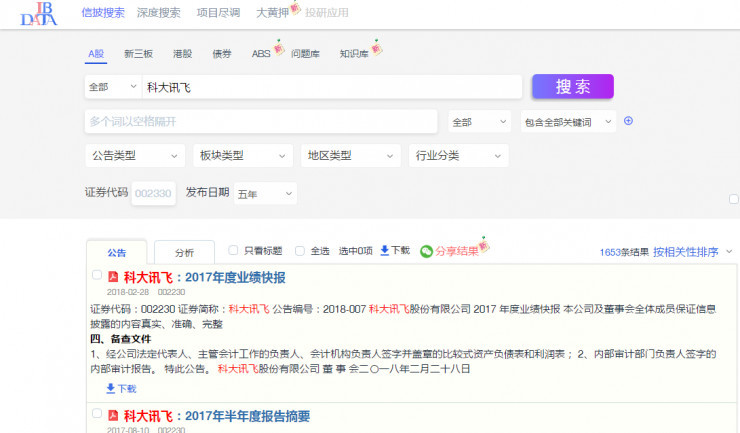
Task: Switch to the ABS tab
Action: [261, 54]
